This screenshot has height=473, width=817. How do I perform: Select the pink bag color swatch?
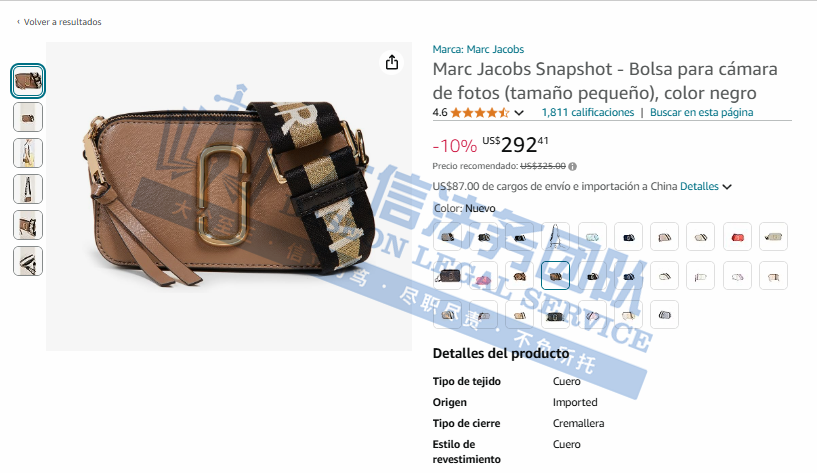click(483, 277)
